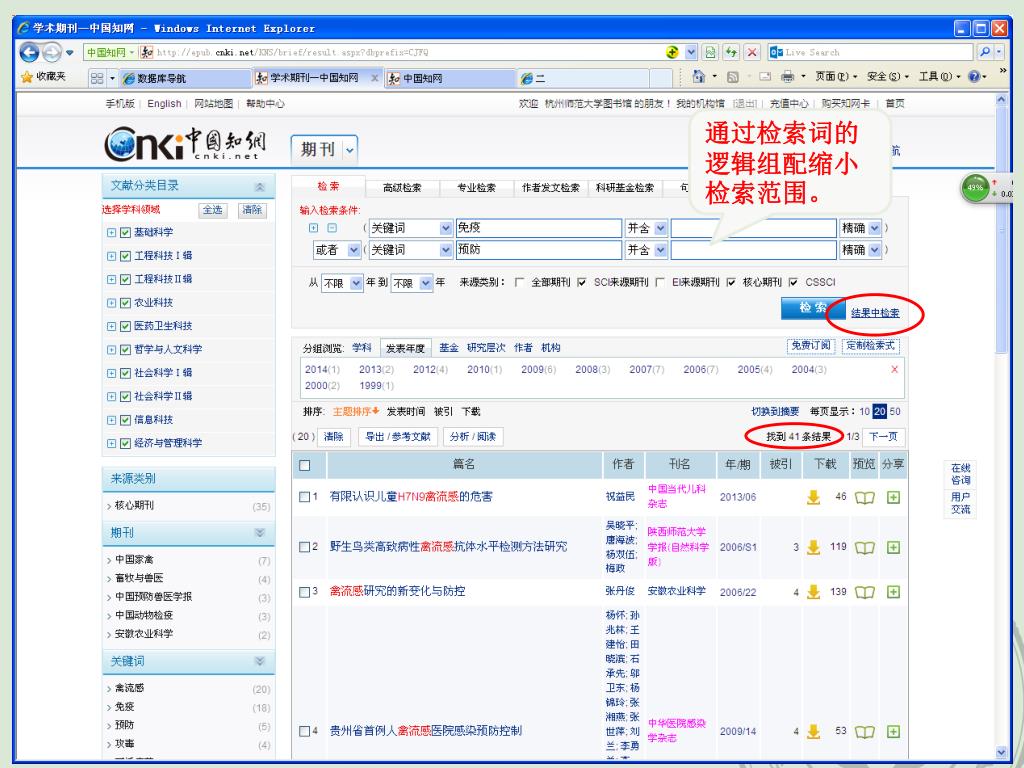Toggle the CSSCI checkbox

pyautogui.click(x=793, y=282)
